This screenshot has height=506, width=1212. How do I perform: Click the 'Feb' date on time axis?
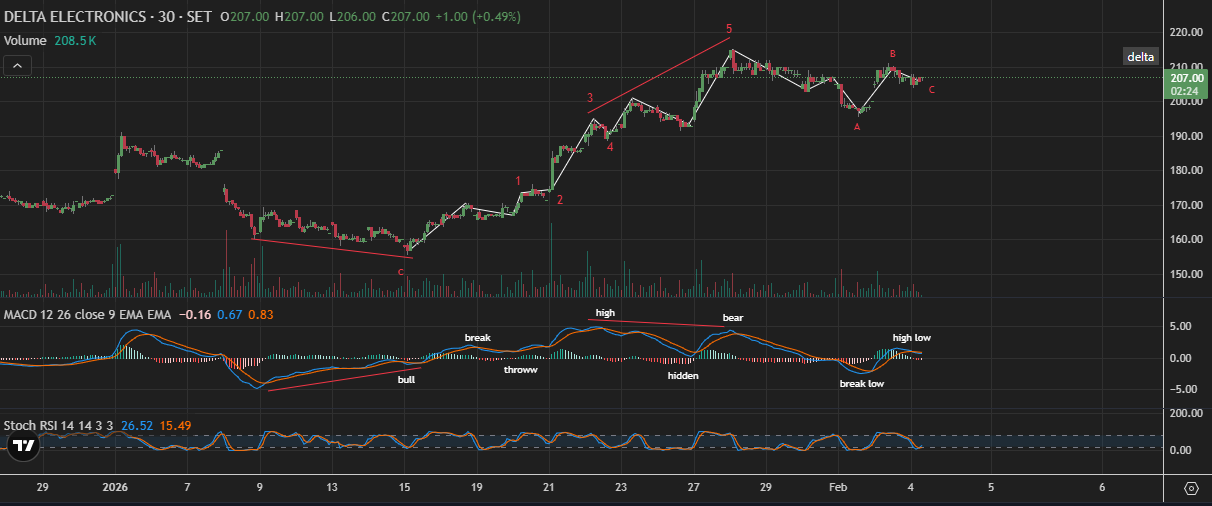tap(838, 487)
